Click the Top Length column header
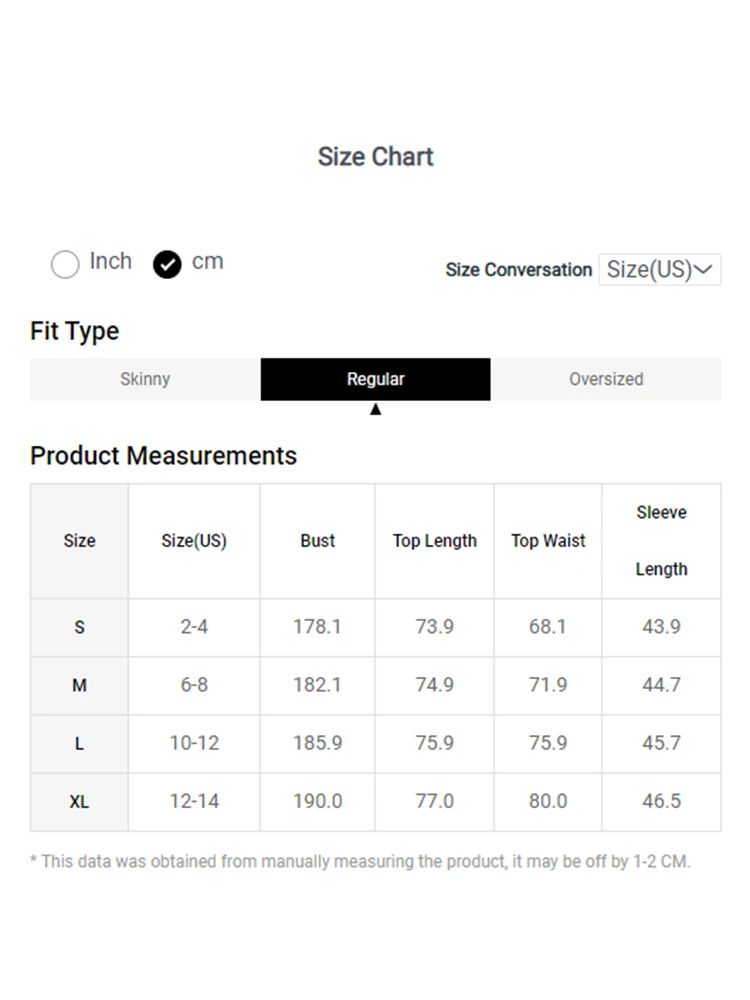Image resolution: width=750 pixels, height=1000 pixels. 434,541
